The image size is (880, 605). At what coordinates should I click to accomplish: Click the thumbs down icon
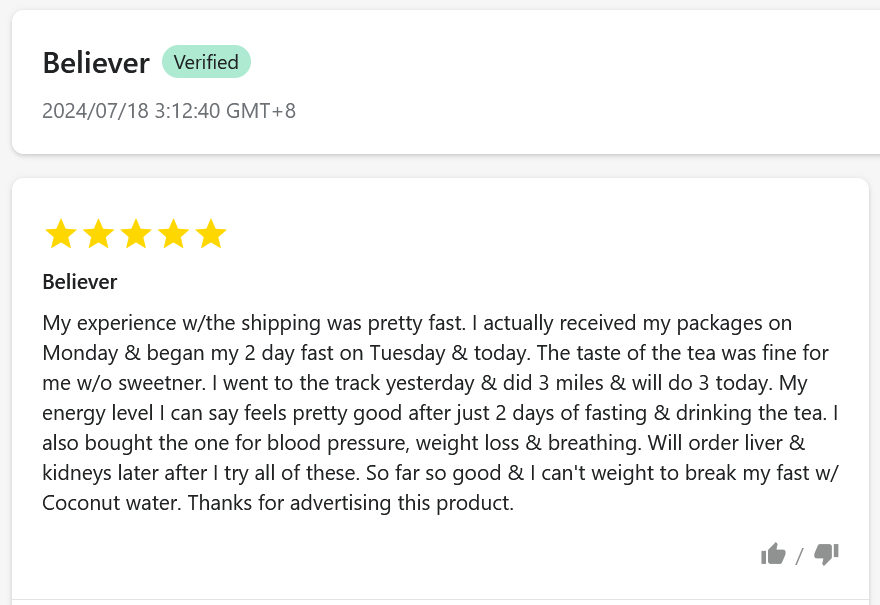tap(826, 553)
